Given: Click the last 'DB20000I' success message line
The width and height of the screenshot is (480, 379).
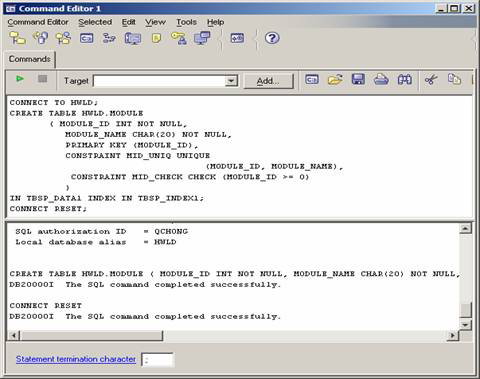Looking at the screenshot, I should [x=145, y=316].
